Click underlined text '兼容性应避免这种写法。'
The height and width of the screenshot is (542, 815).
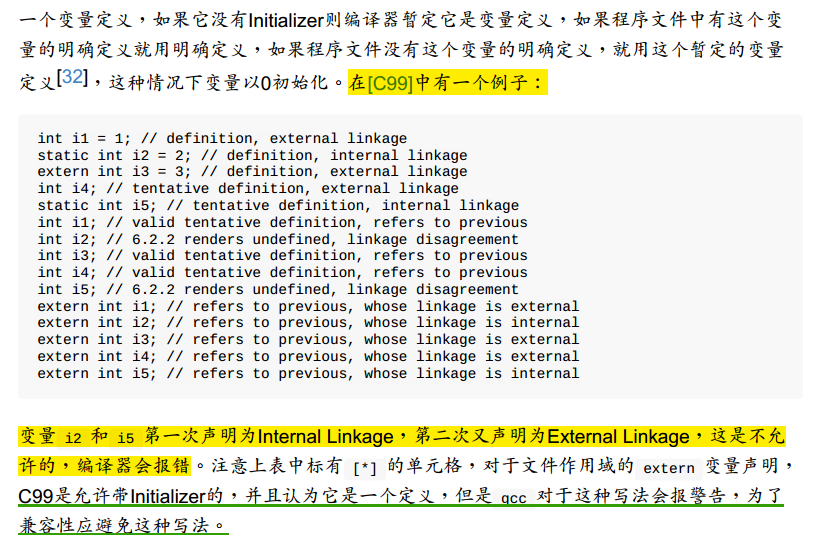click(123, 525)
